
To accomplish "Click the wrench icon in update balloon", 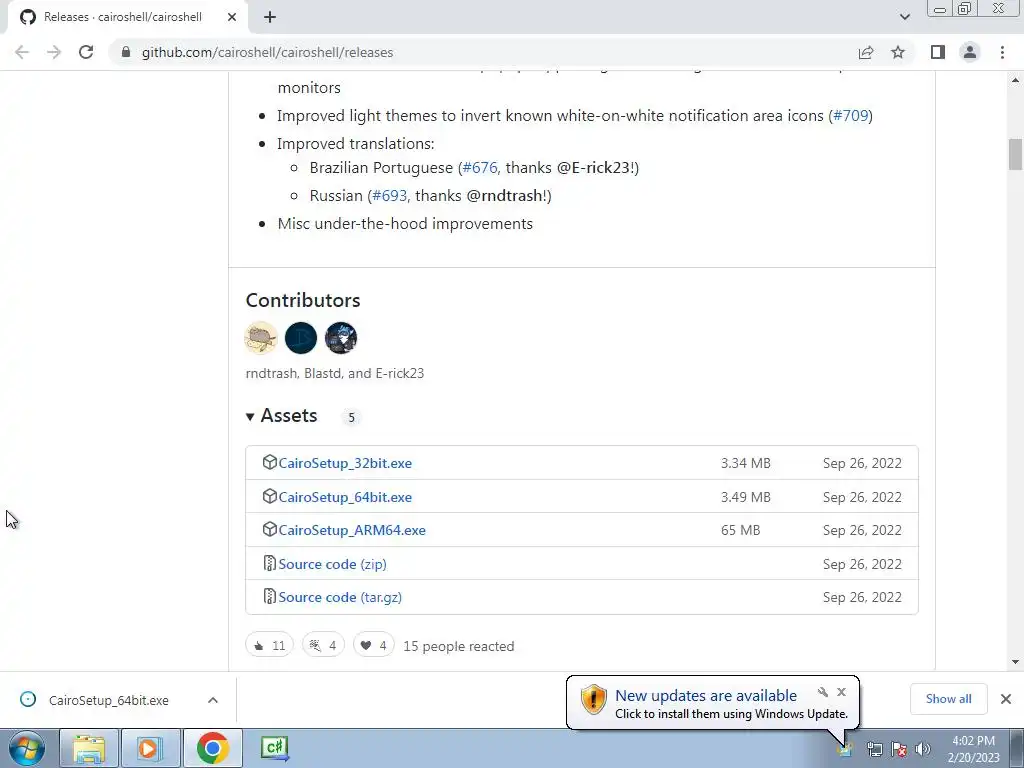I will pos(823,692).
